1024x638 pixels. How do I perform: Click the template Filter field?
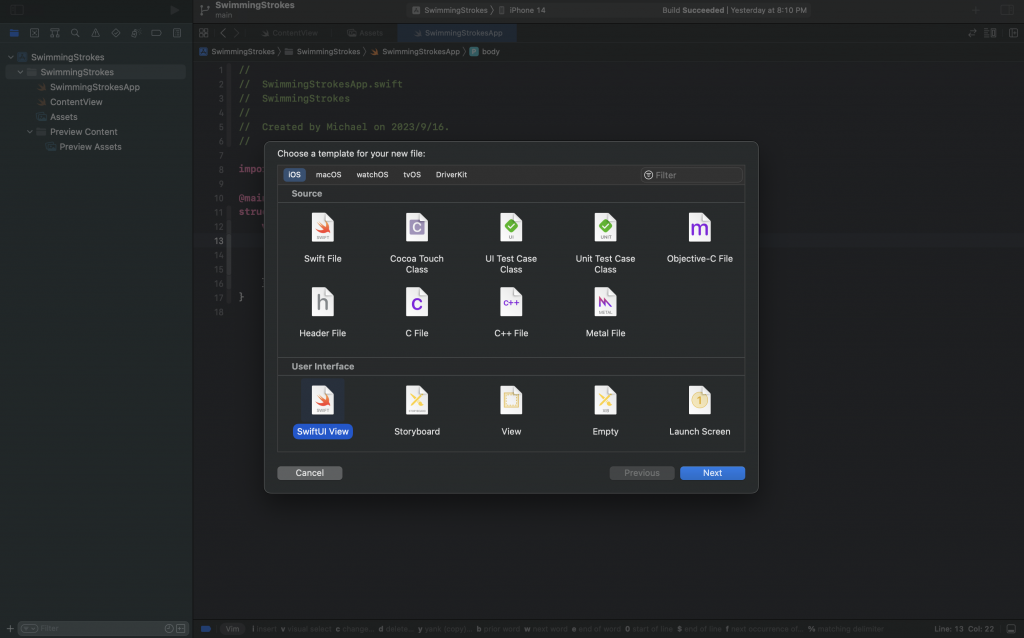coord(692,175)
